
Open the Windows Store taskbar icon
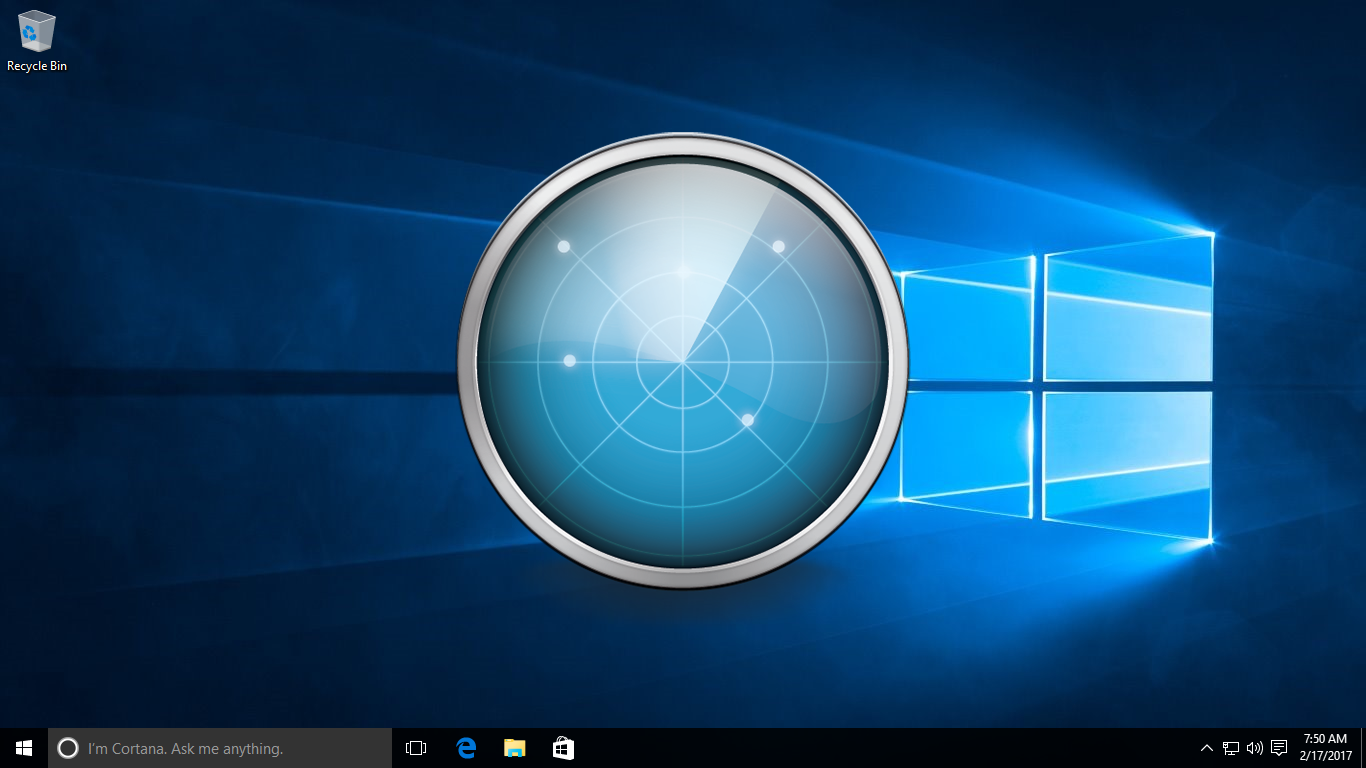[563, 748]
